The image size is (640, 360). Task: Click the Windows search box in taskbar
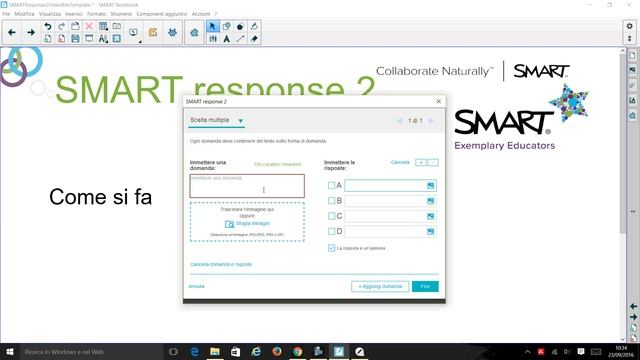[x=91, y=352]
